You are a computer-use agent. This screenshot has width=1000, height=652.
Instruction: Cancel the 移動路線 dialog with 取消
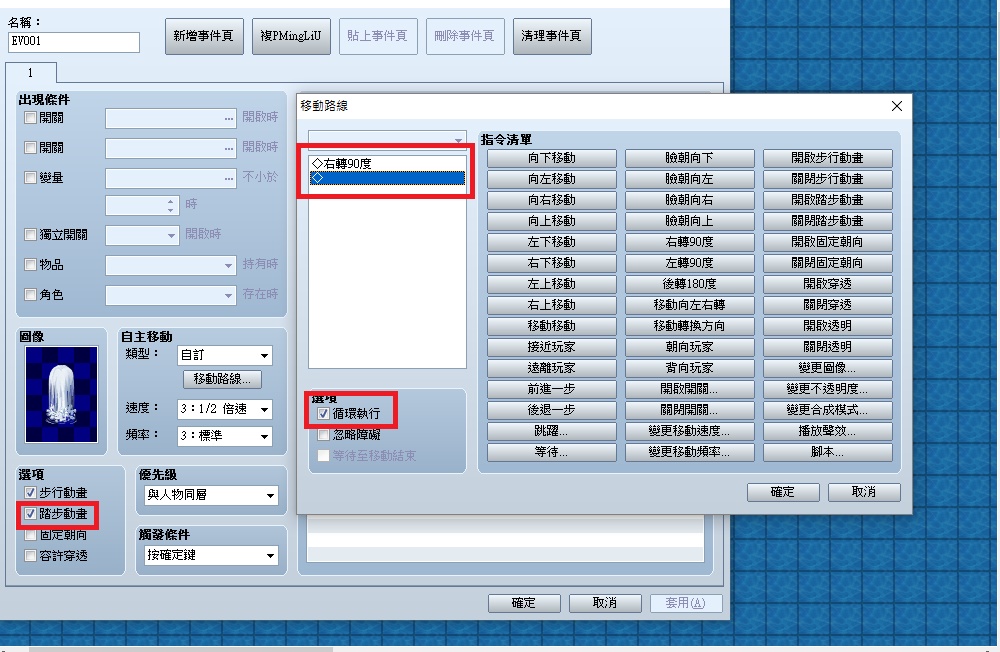pos(864,492)
